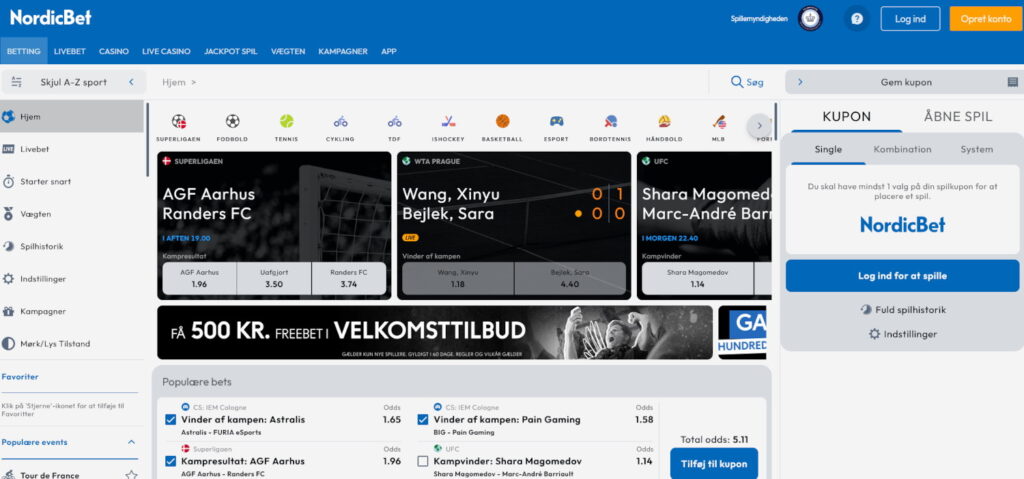Select the System bet tab

click(976, 150)
